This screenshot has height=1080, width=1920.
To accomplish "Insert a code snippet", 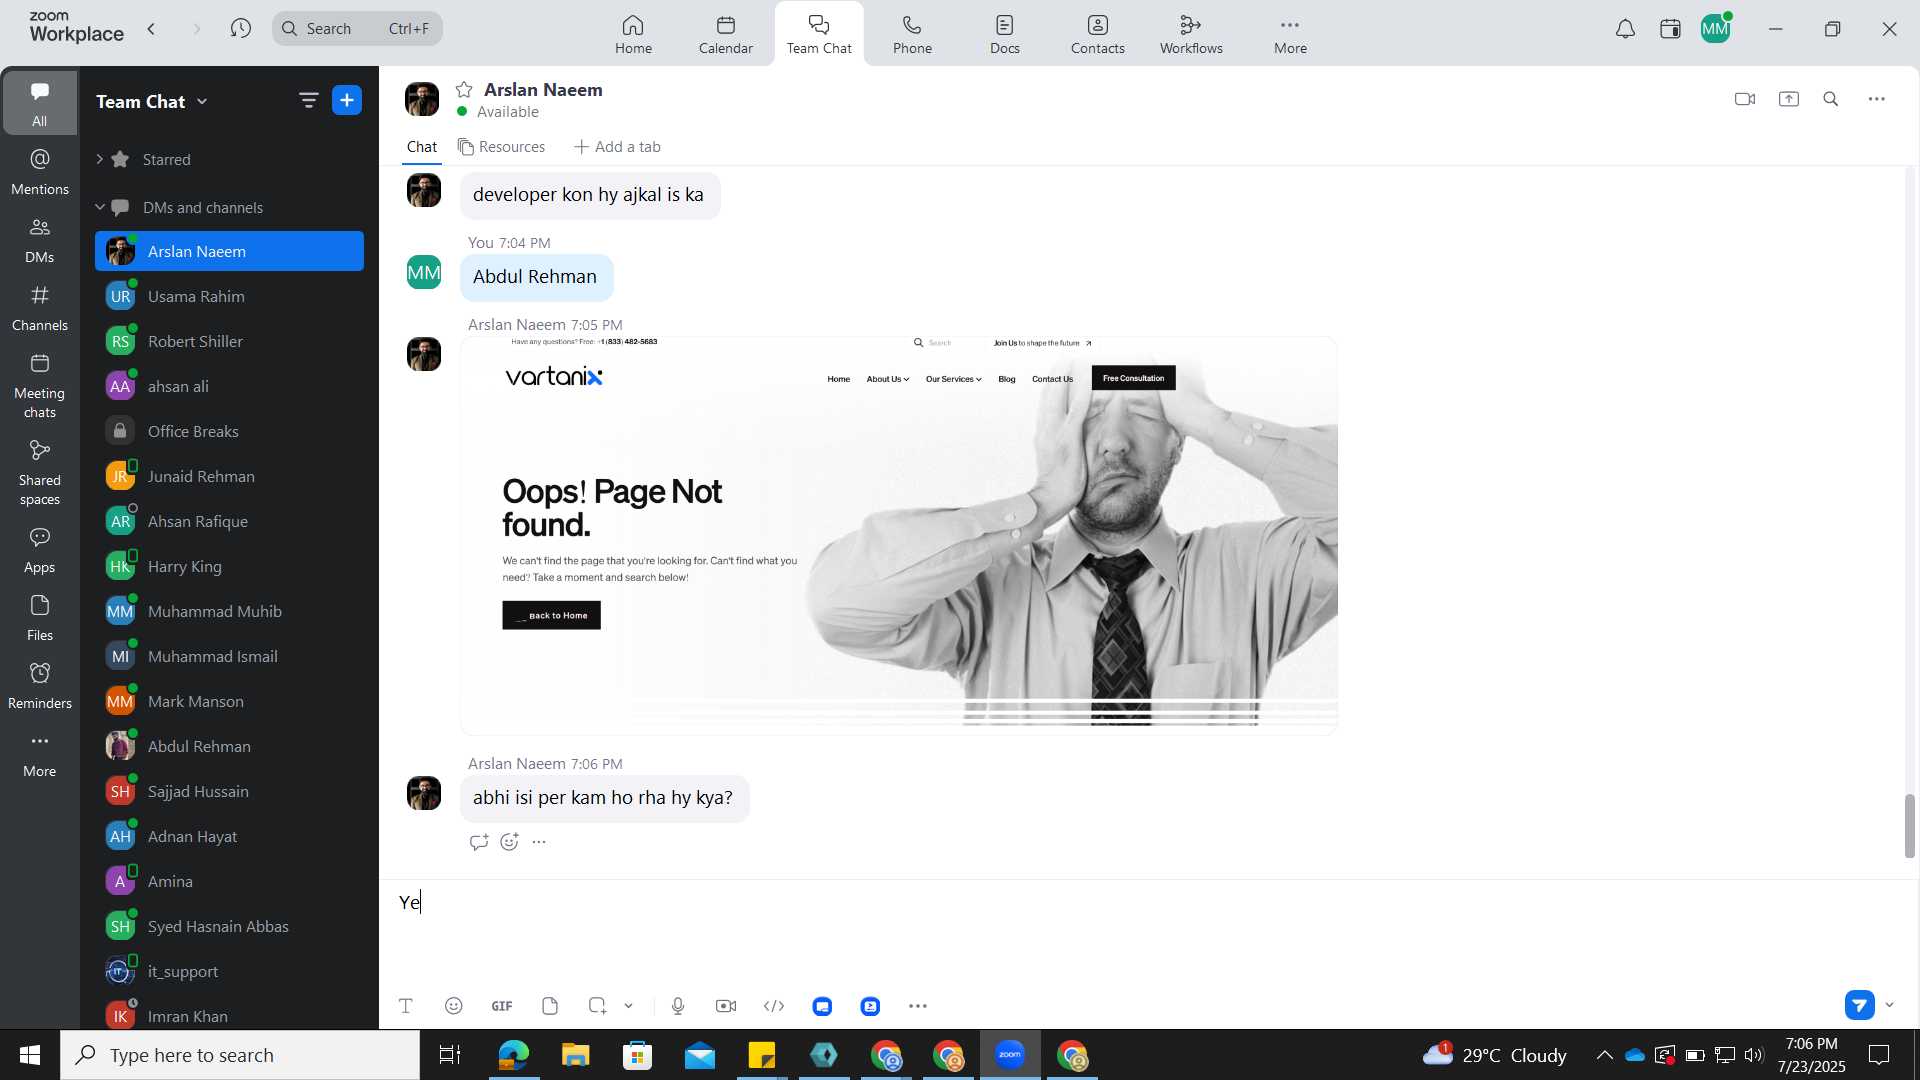I will click(774, 1006).
